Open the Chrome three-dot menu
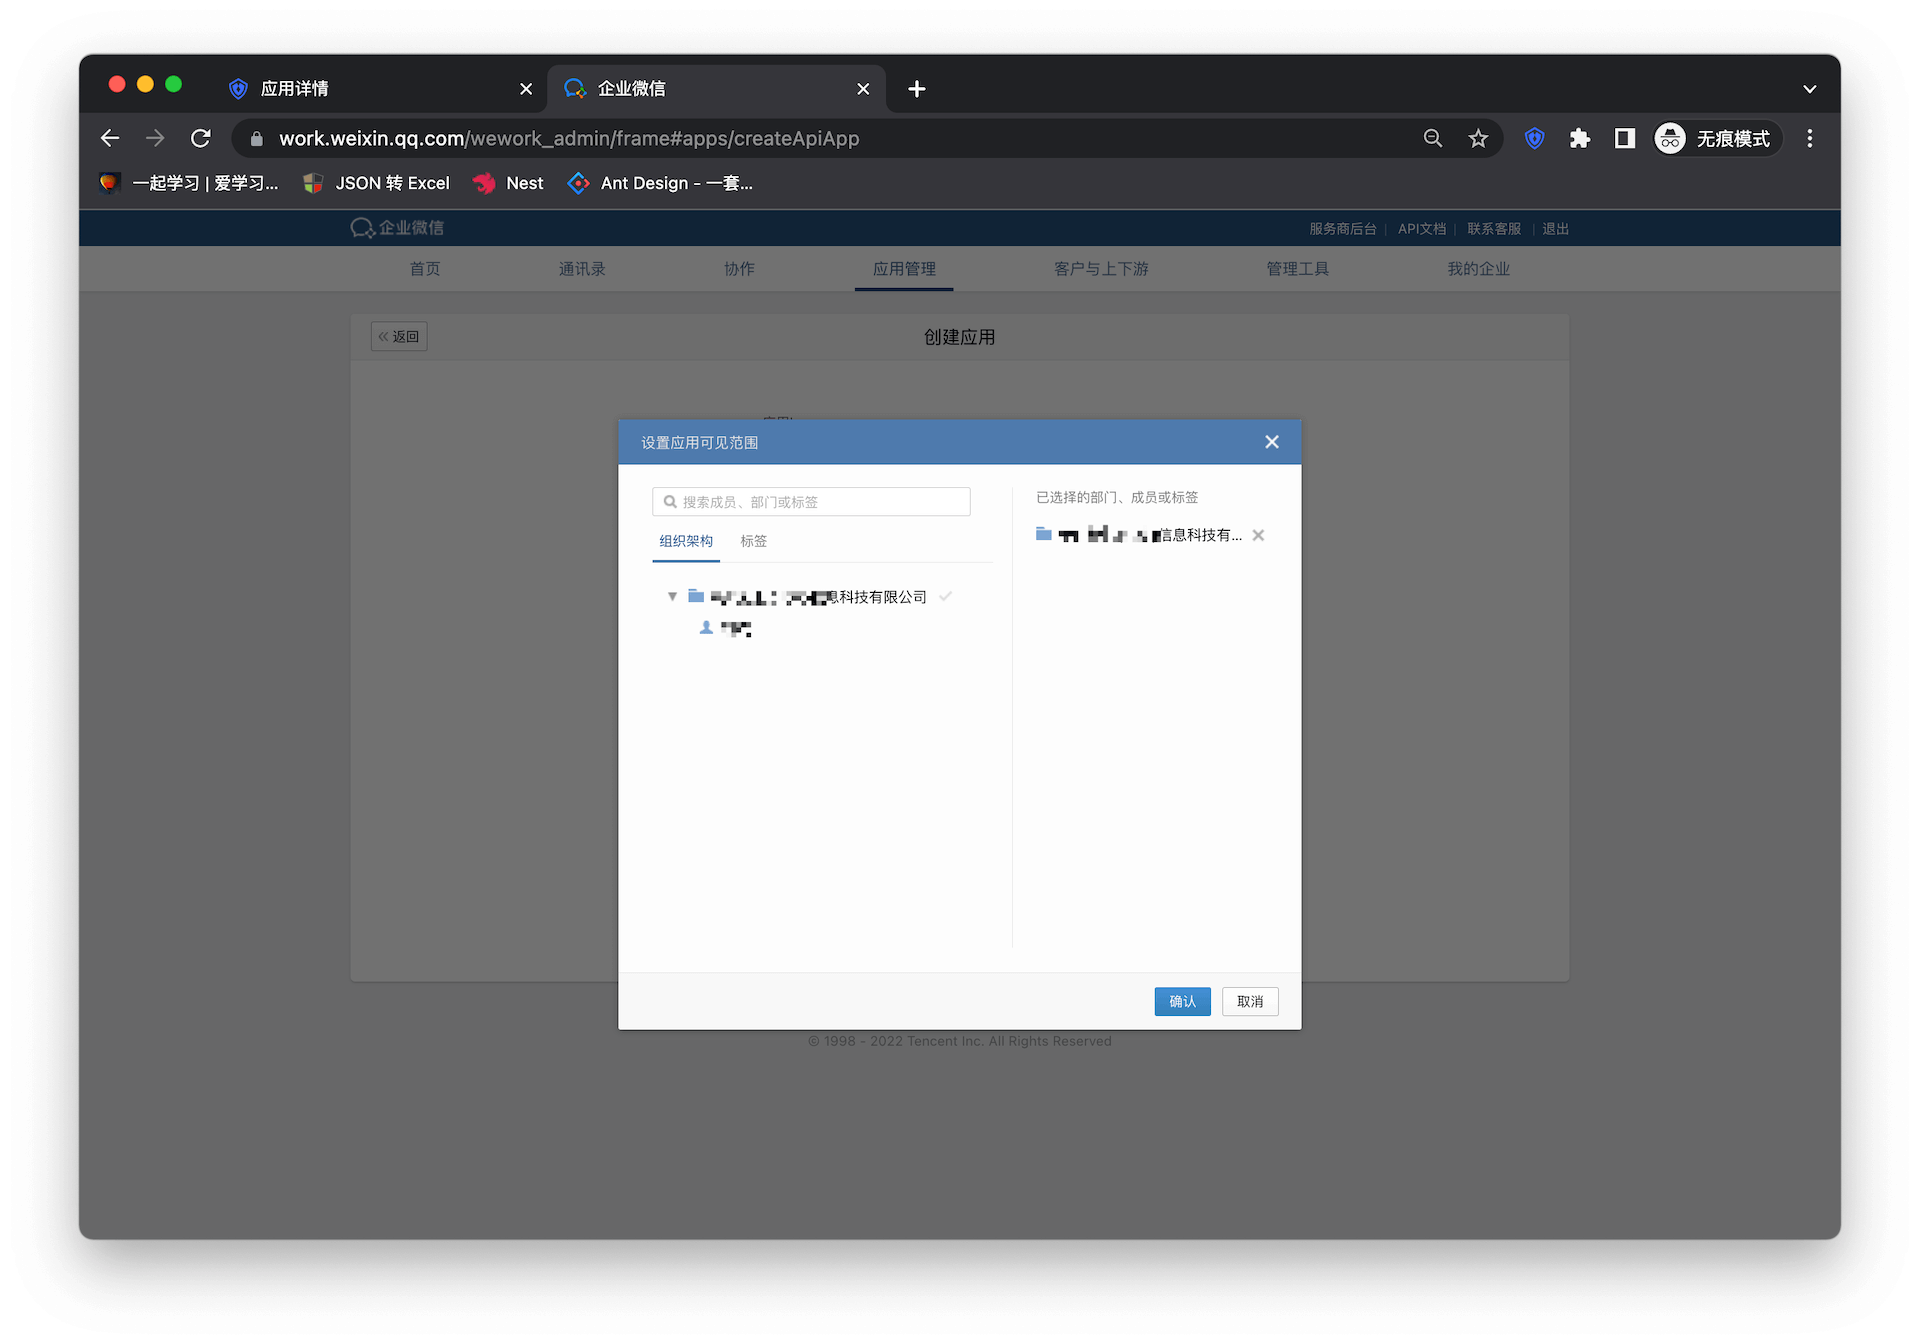Screen dimensions: 1920x1344 (x=1809, y=138)
